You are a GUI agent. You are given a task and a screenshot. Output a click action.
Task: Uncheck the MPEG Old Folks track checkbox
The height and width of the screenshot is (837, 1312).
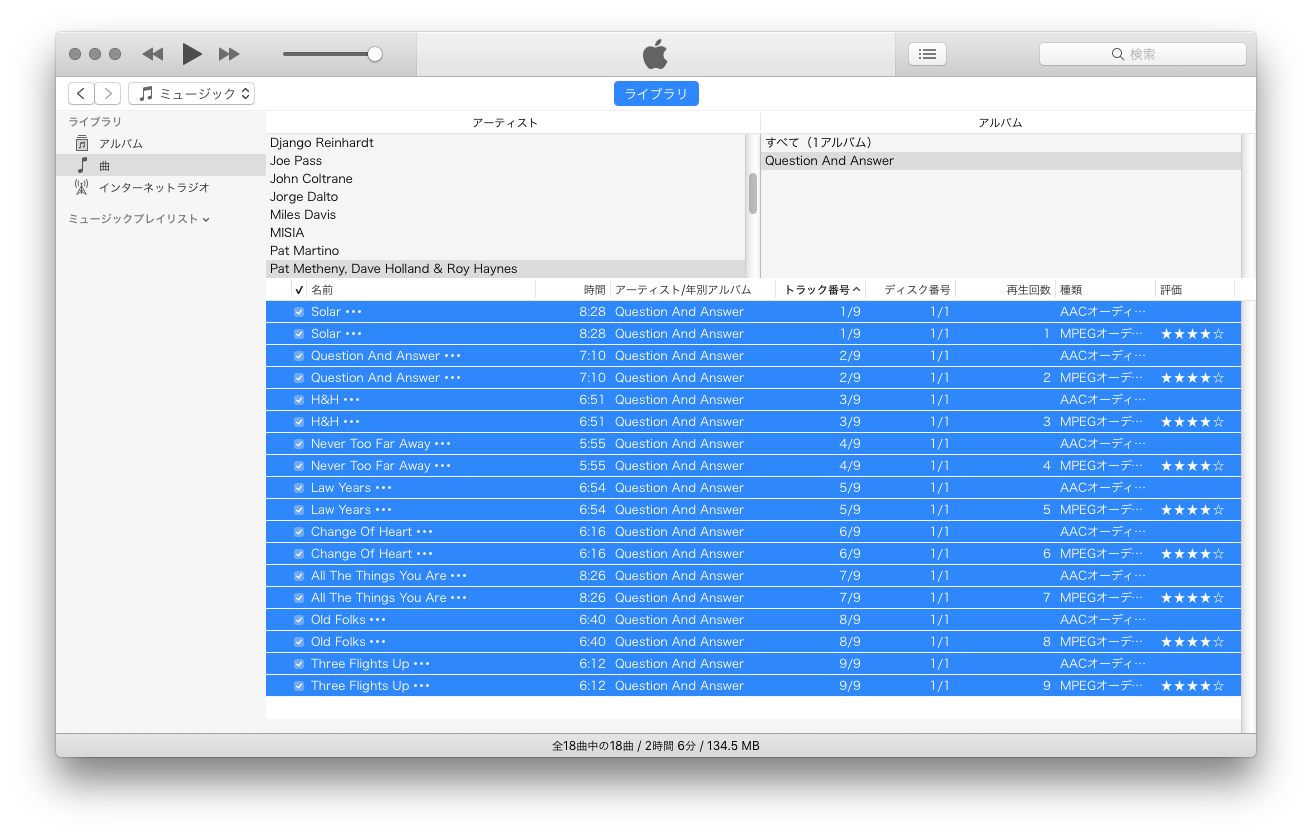pos(299,642)
